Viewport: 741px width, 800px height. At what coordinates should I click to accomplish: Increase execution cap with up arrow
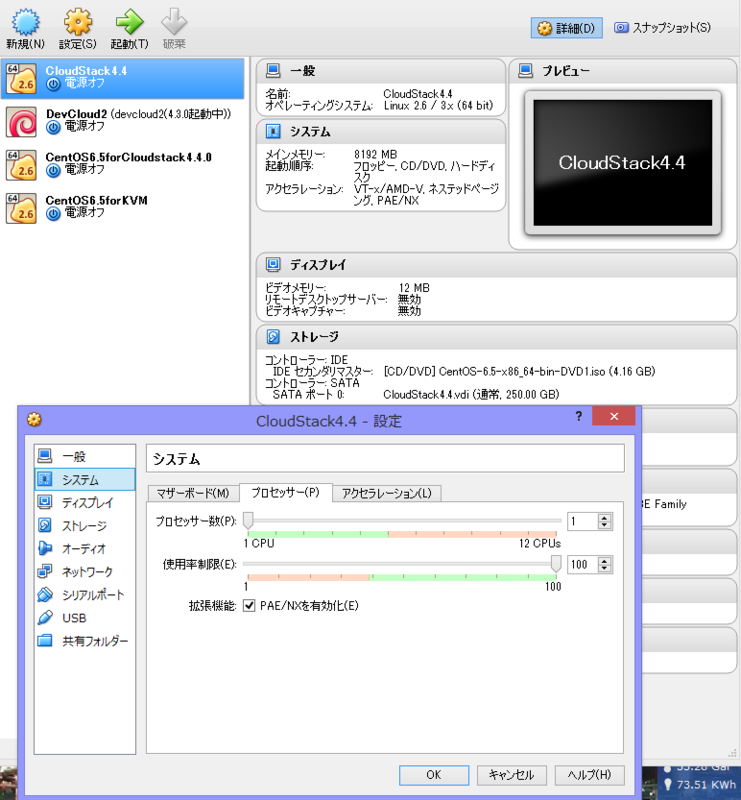click(605, 561)
